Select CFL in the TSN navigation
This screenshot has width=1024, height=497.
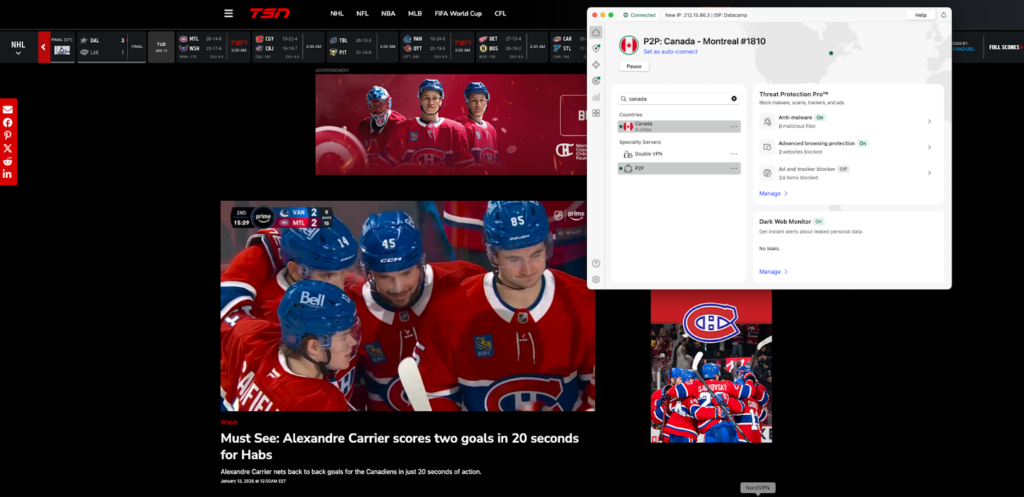click(500, 13)
